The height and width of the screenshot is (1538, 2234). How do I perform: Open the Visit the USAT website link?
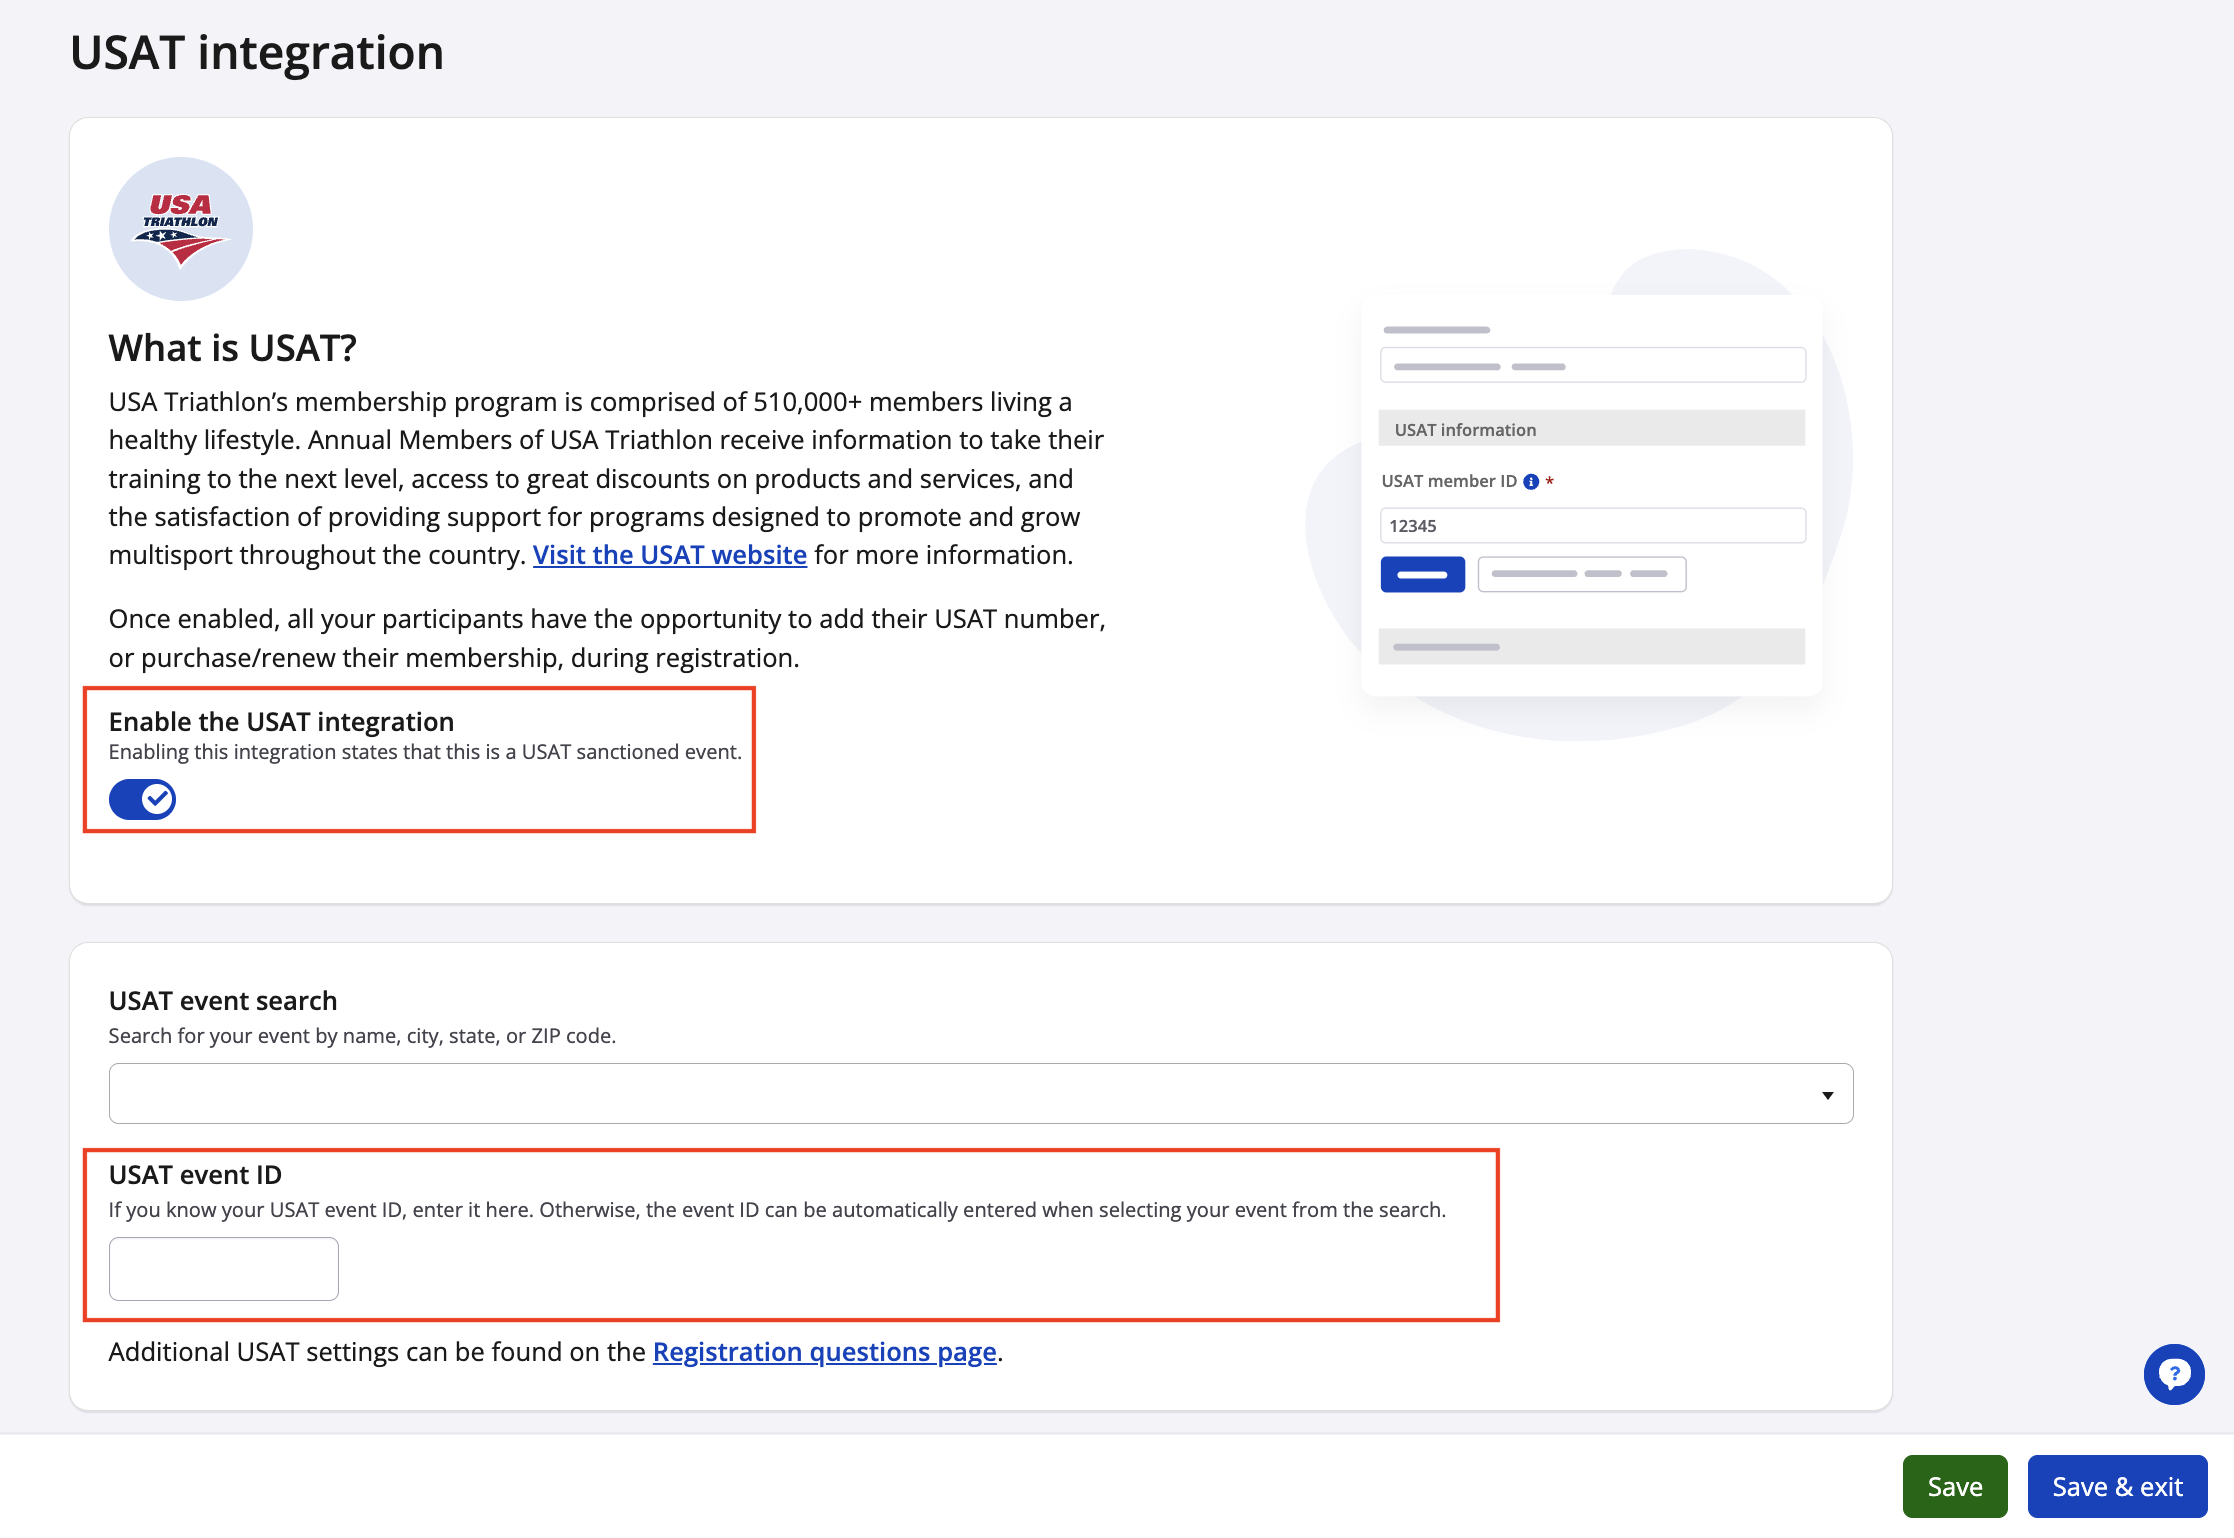click(x=669, y=555)
